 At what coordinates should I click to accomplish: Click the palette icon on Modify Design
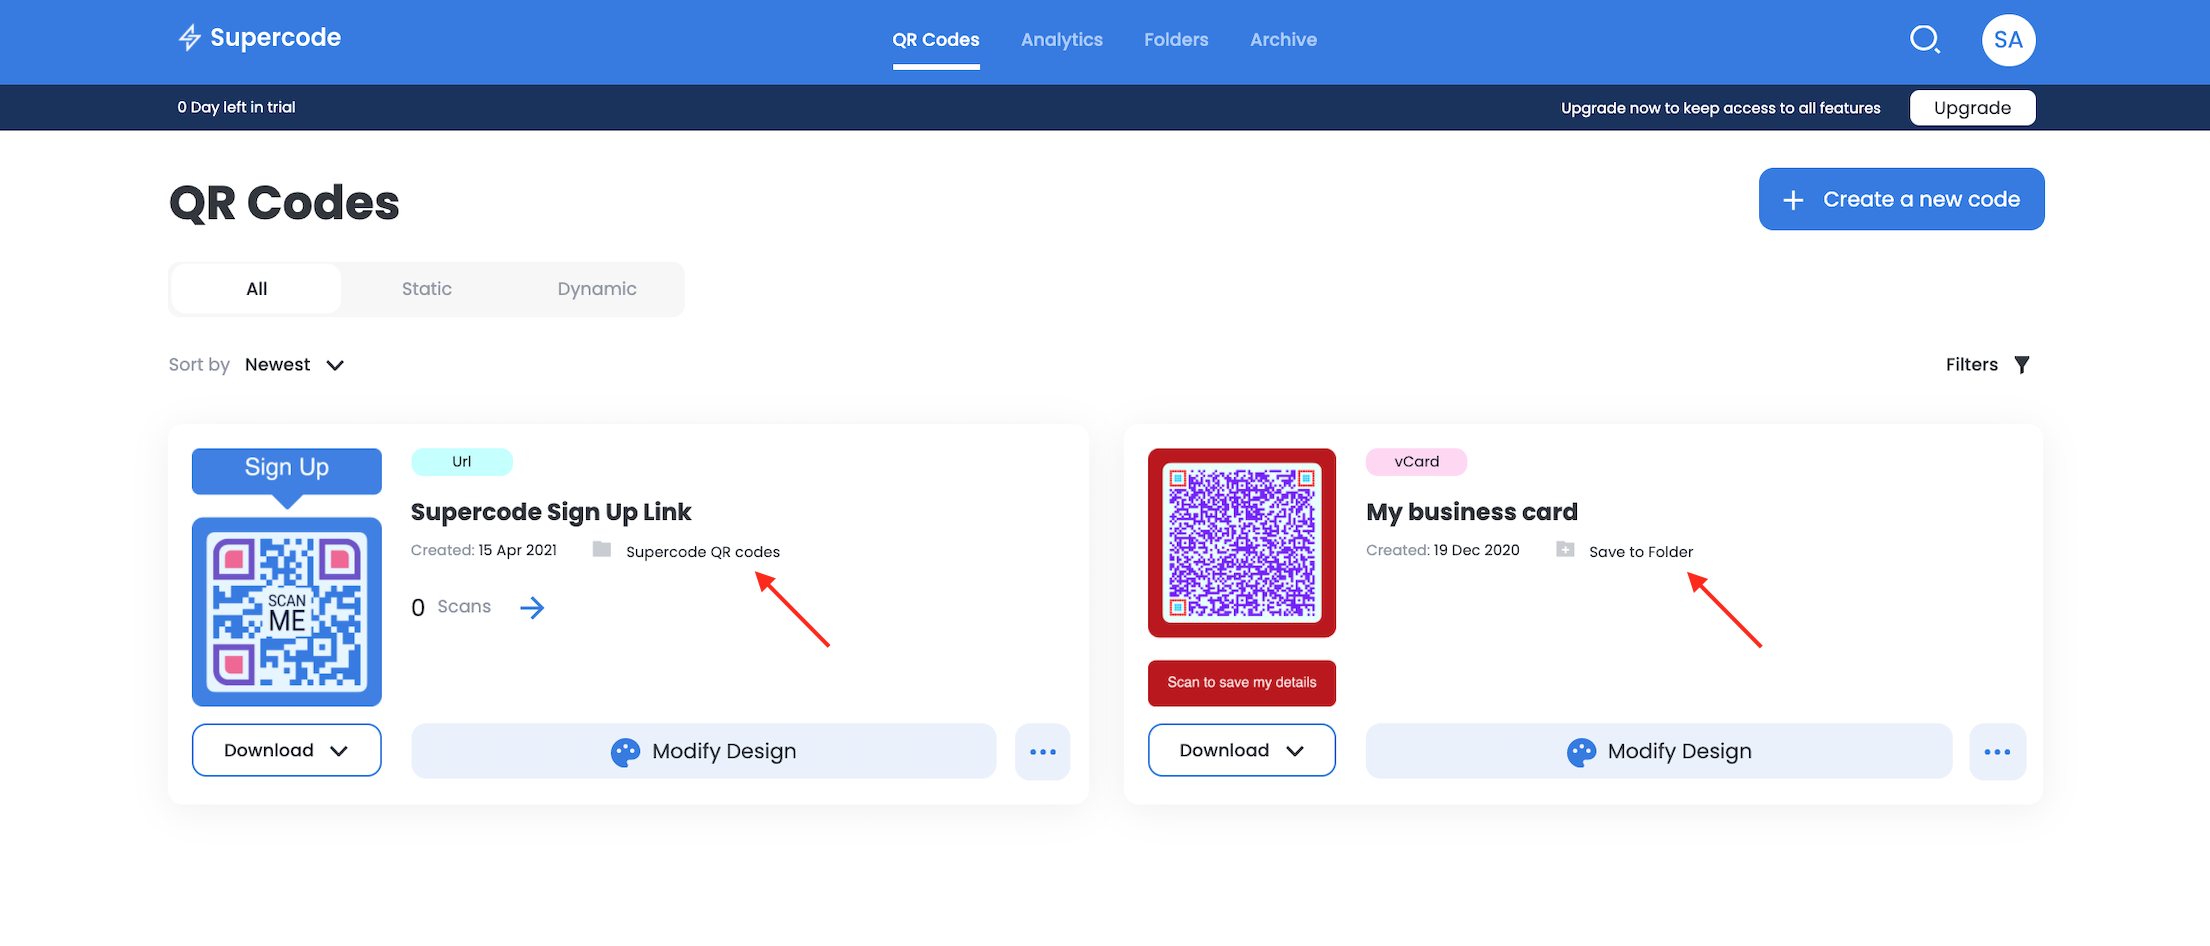625,751
